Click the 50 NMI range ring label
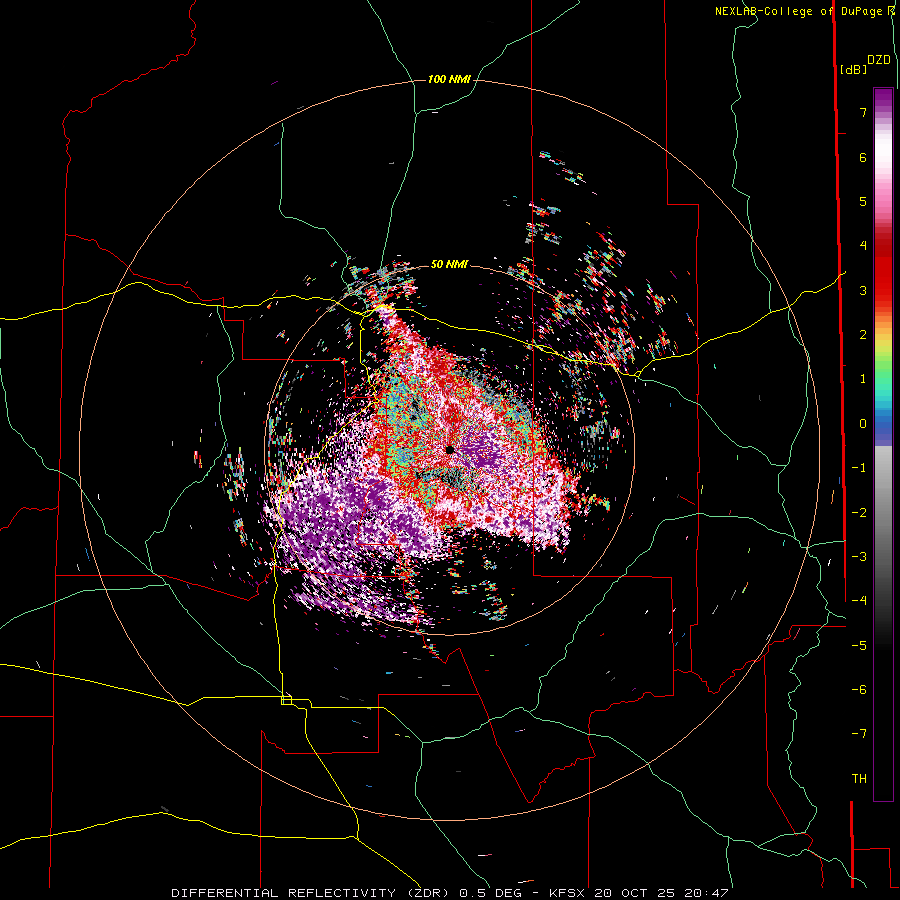900x900 pixels. point(449,264)
